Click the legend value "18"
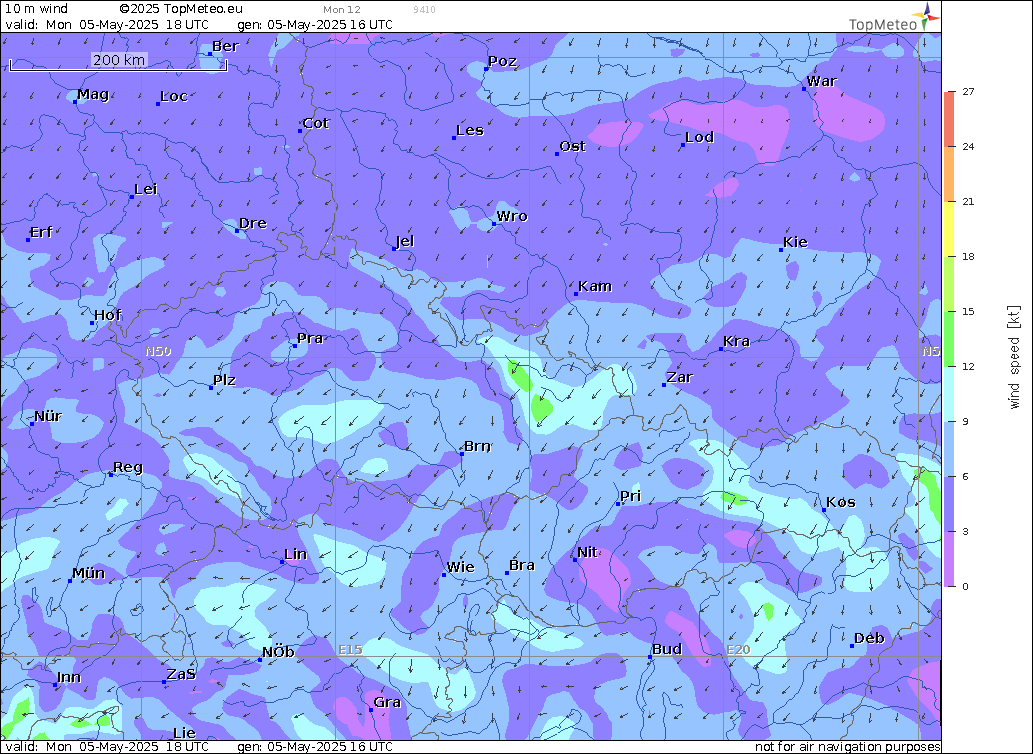The image size is (1033, 754). pyautogui.click(x=968, y=256)
